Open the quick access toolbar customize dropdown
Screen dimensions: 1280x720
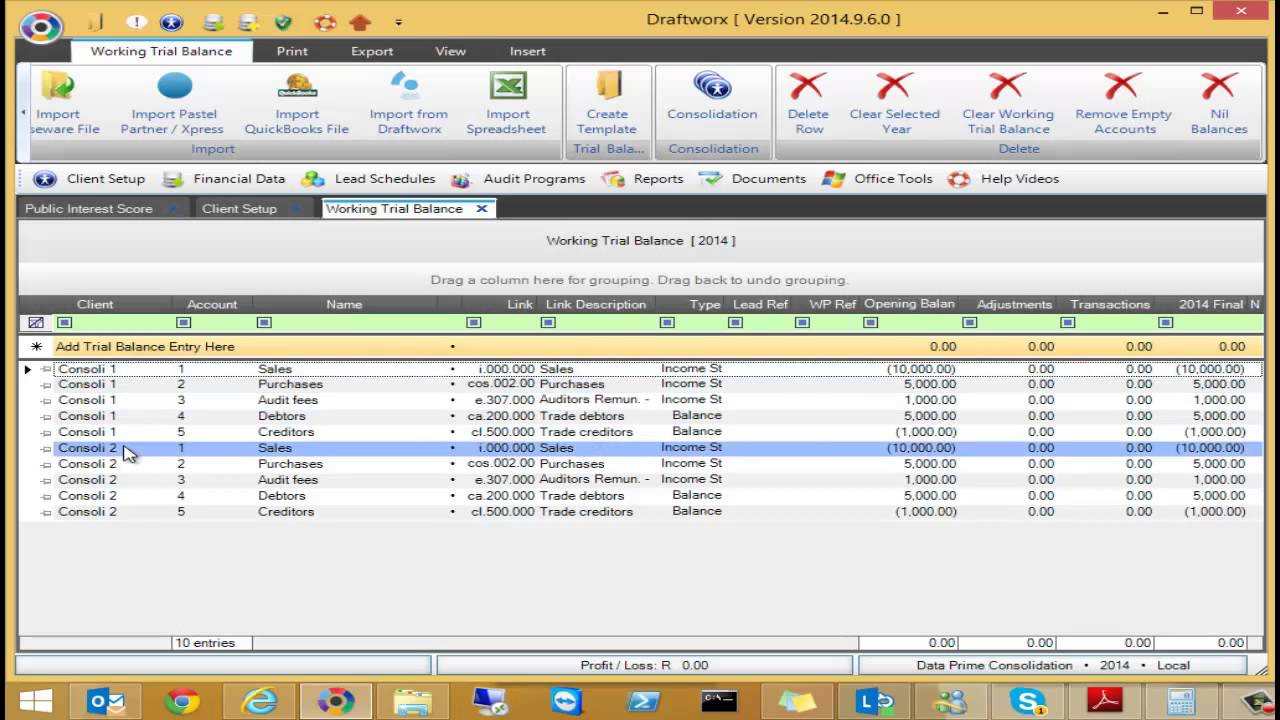[x=398, y=22]
